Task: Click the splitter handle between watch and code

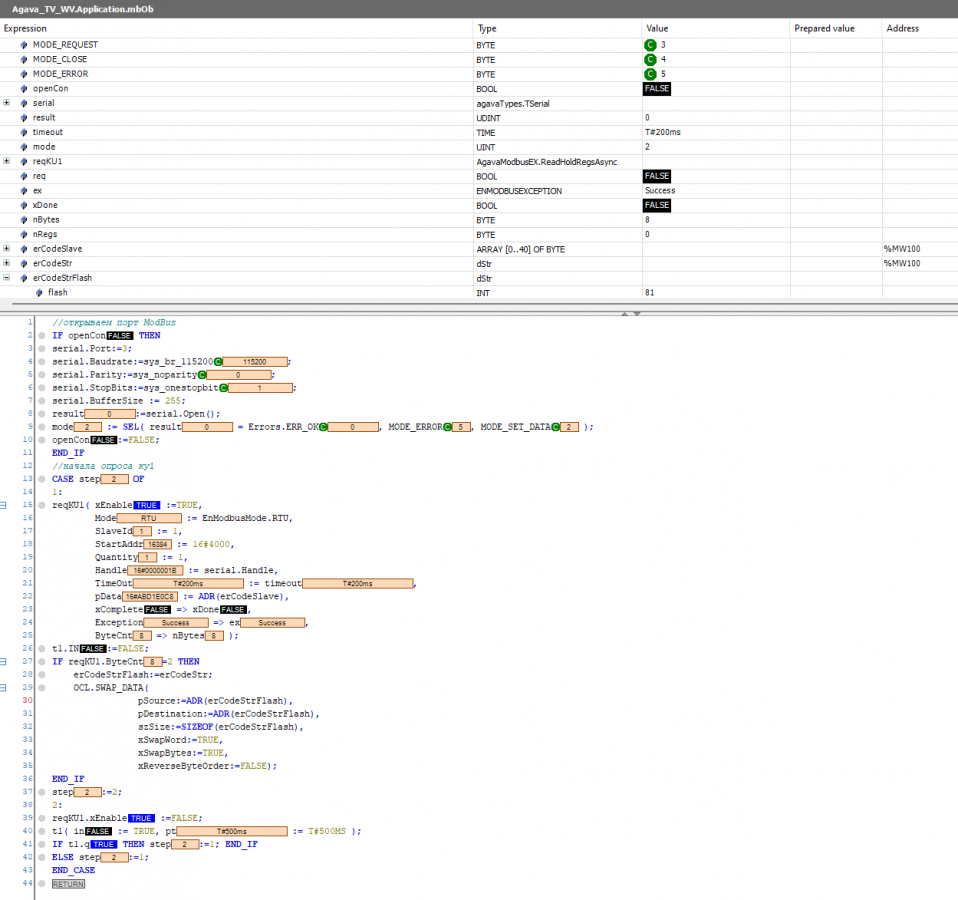Action: coord(629,313)
